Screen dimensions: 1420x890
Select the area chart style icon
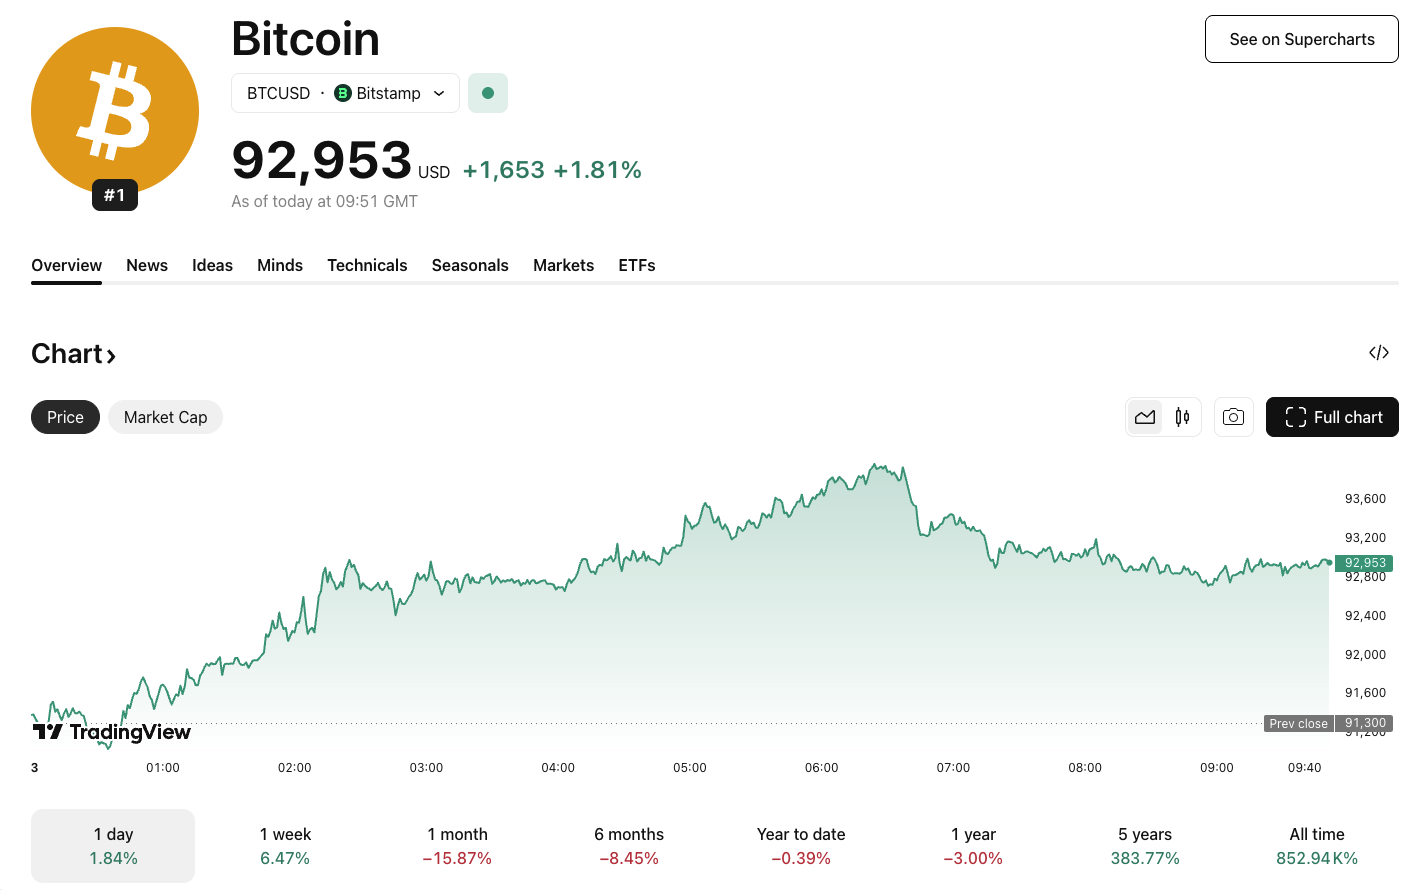(1146, 417)
